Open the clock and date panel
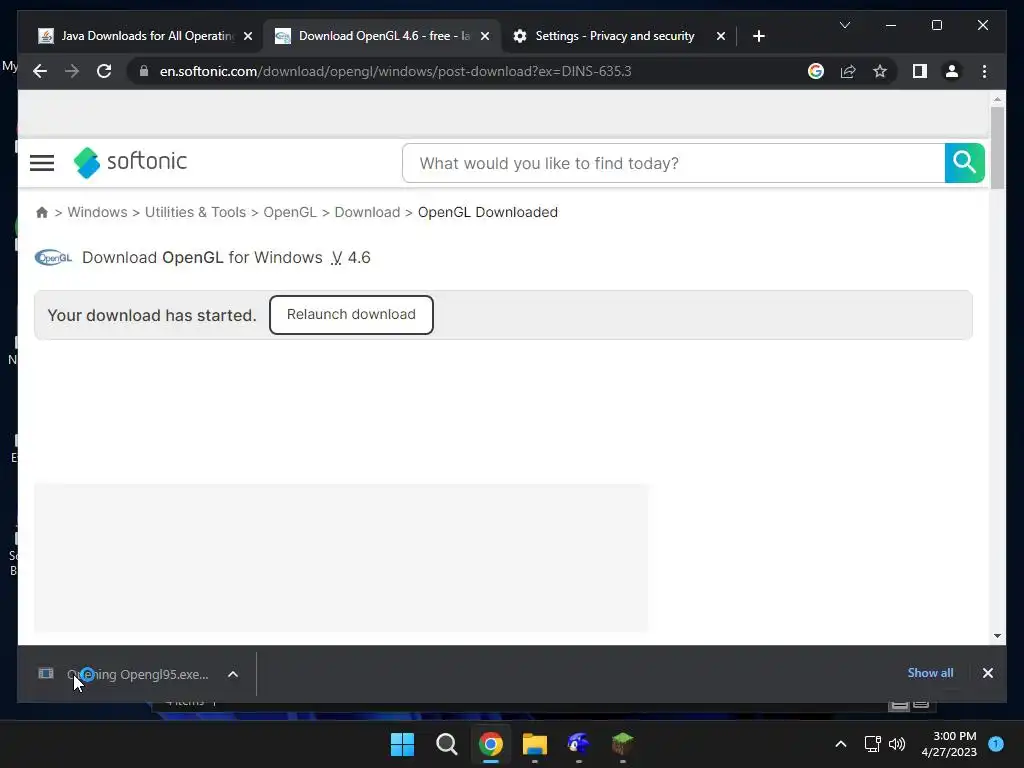This screenshot has width=1024, height=768. click(x=949, y=744)
